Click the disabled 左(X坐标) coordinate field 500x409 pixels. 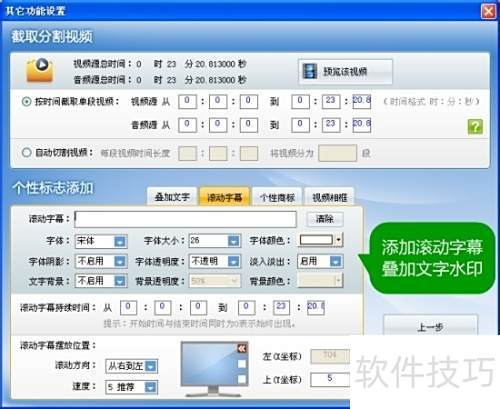click(x=330, y=356)
